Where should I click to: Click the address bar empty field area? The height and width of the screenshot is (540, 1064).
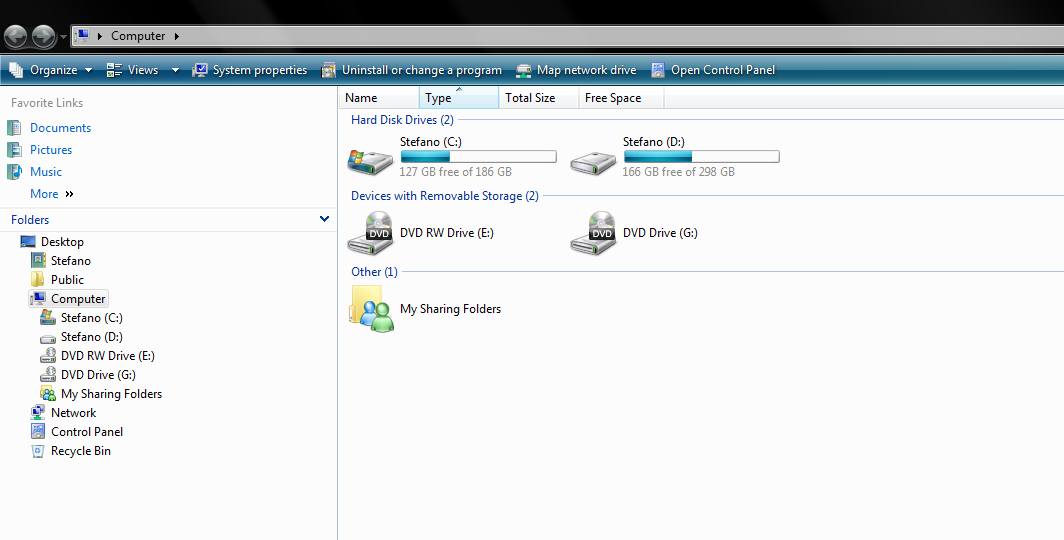(x=621, y=36)
